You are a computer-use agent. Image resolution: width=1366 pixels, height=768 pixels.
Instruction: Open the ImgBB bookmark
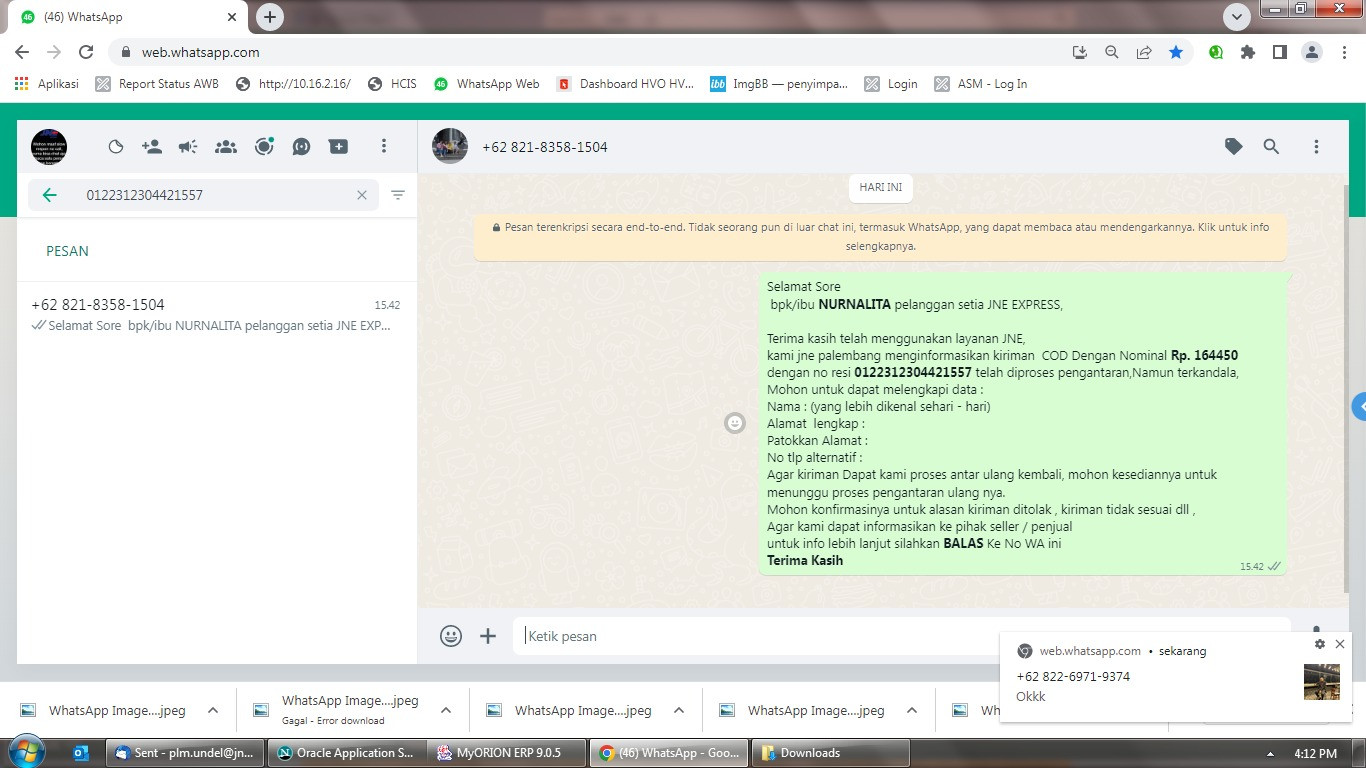tap(778, 84)
